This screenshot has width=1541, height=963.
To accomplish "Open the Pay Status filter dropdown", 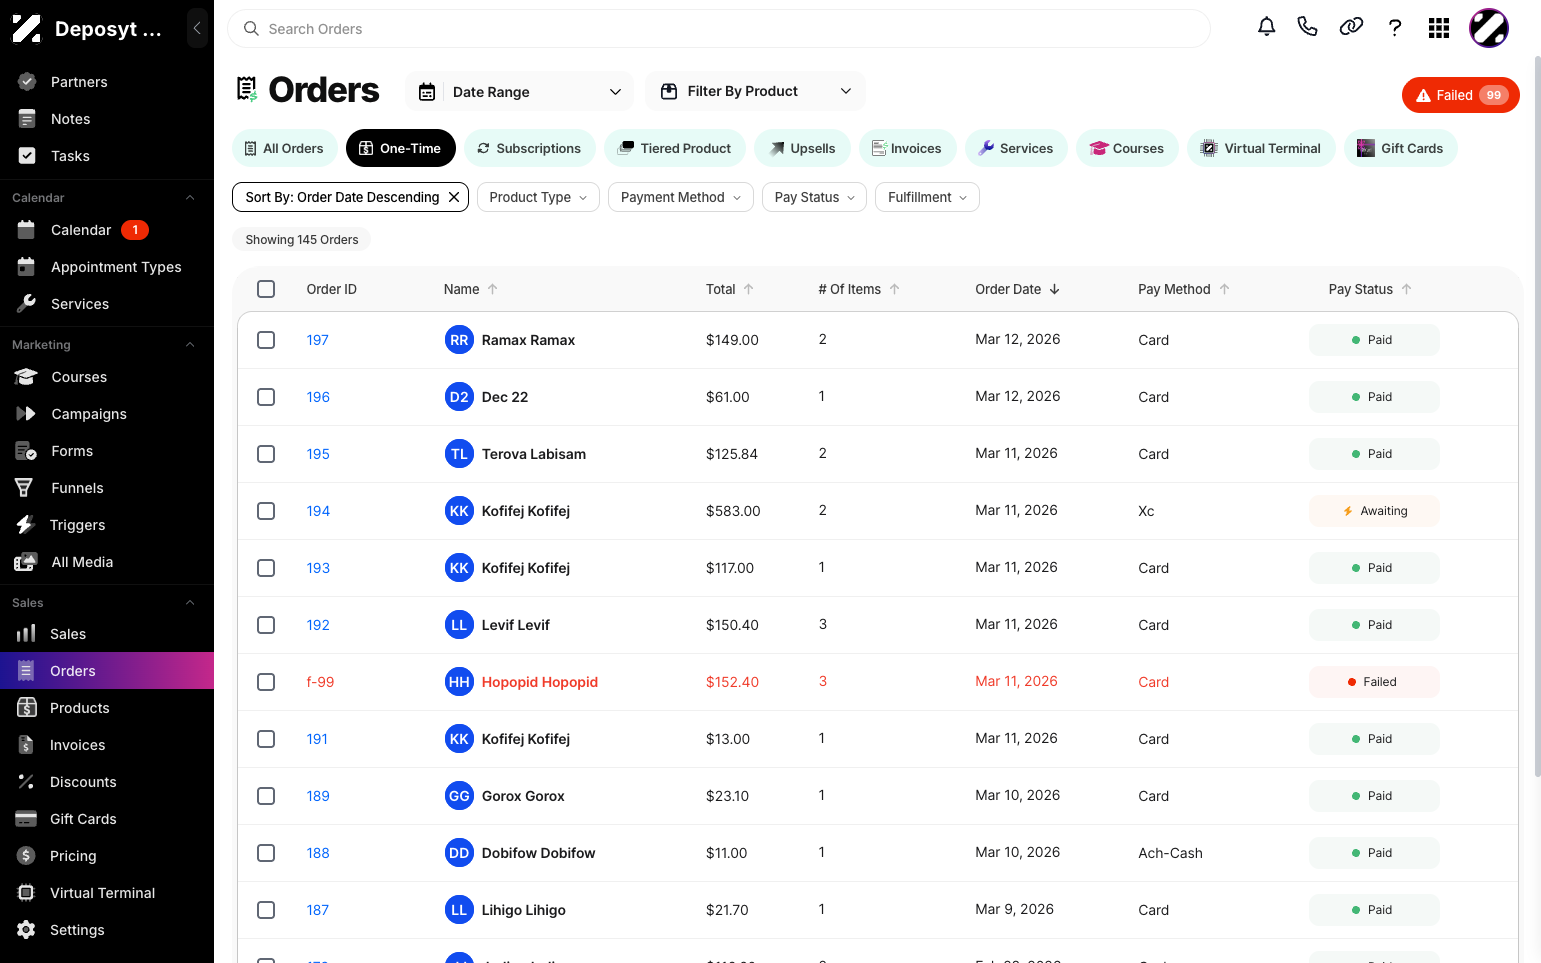I will (x=814, y=197).
